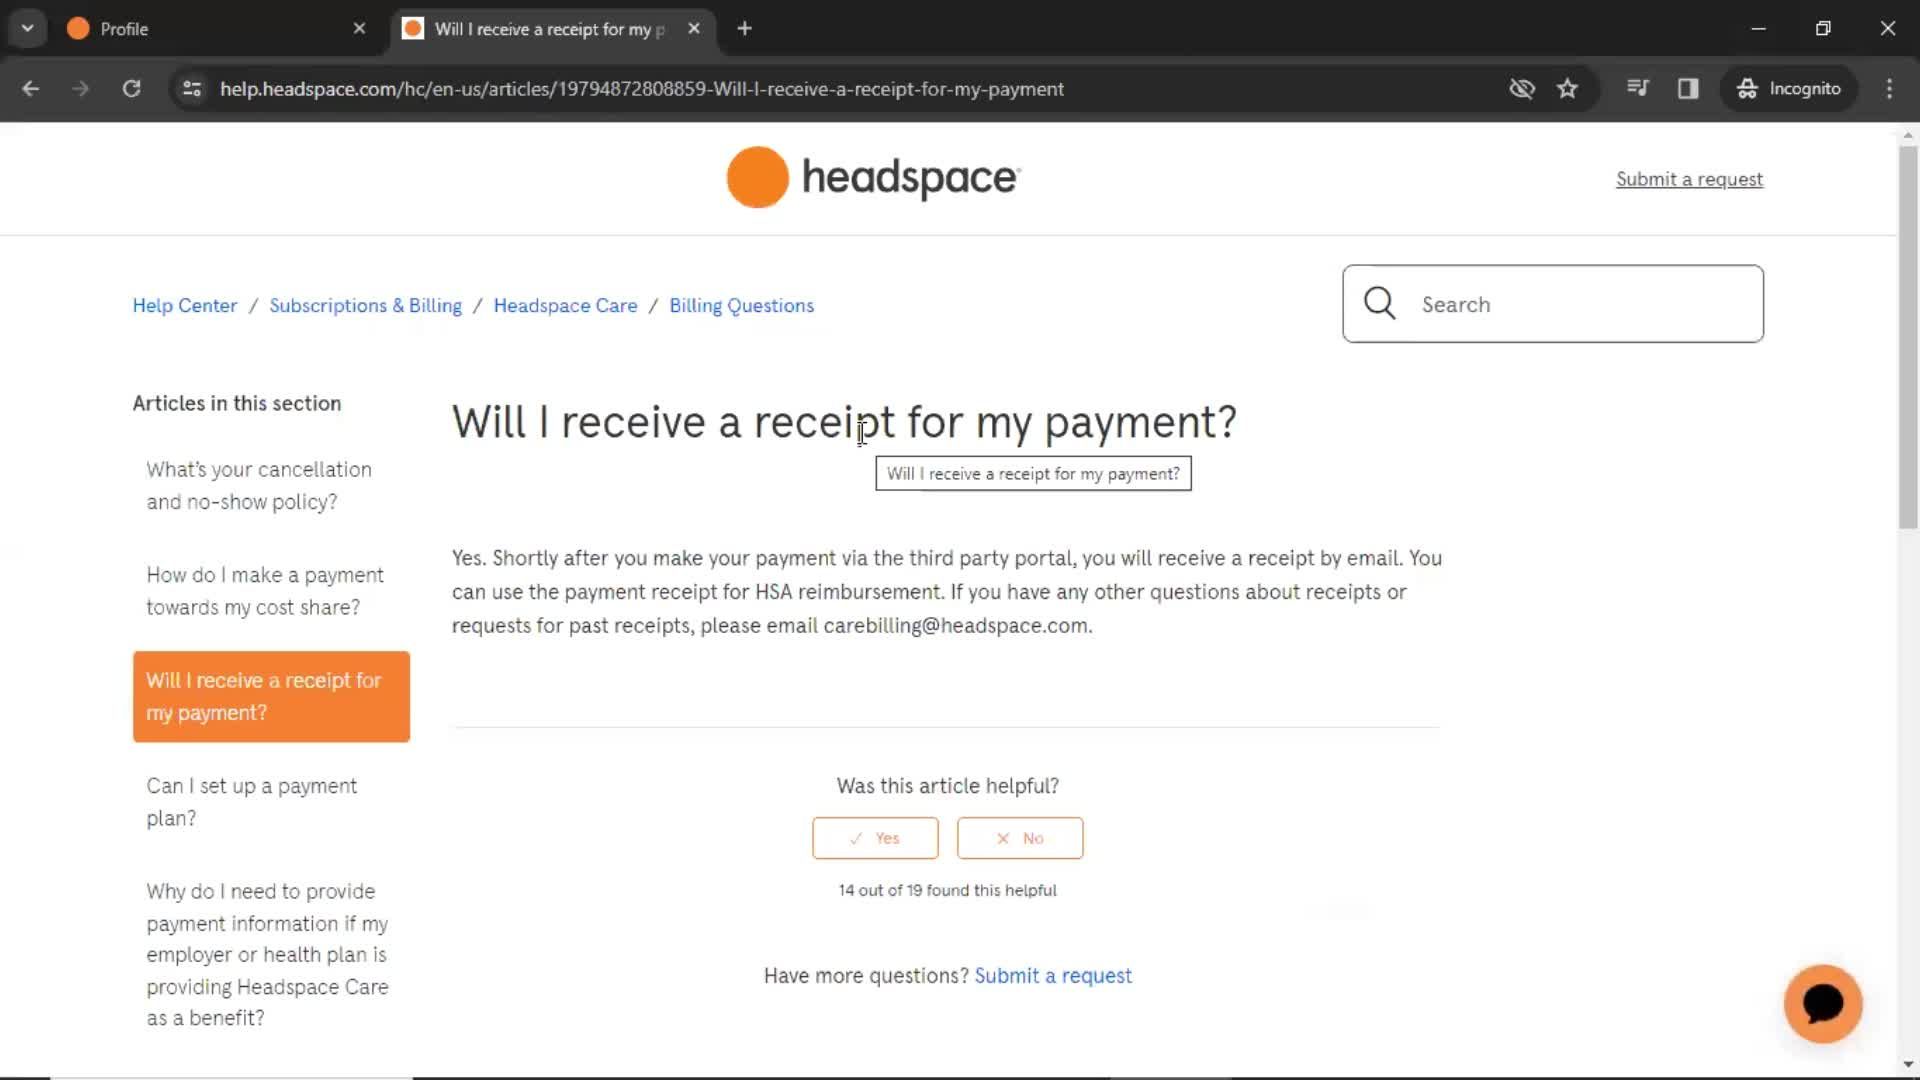Toggle the browser side panel
Image resolution: width=1920 pixels, height=1080 pixels.
1689,89
